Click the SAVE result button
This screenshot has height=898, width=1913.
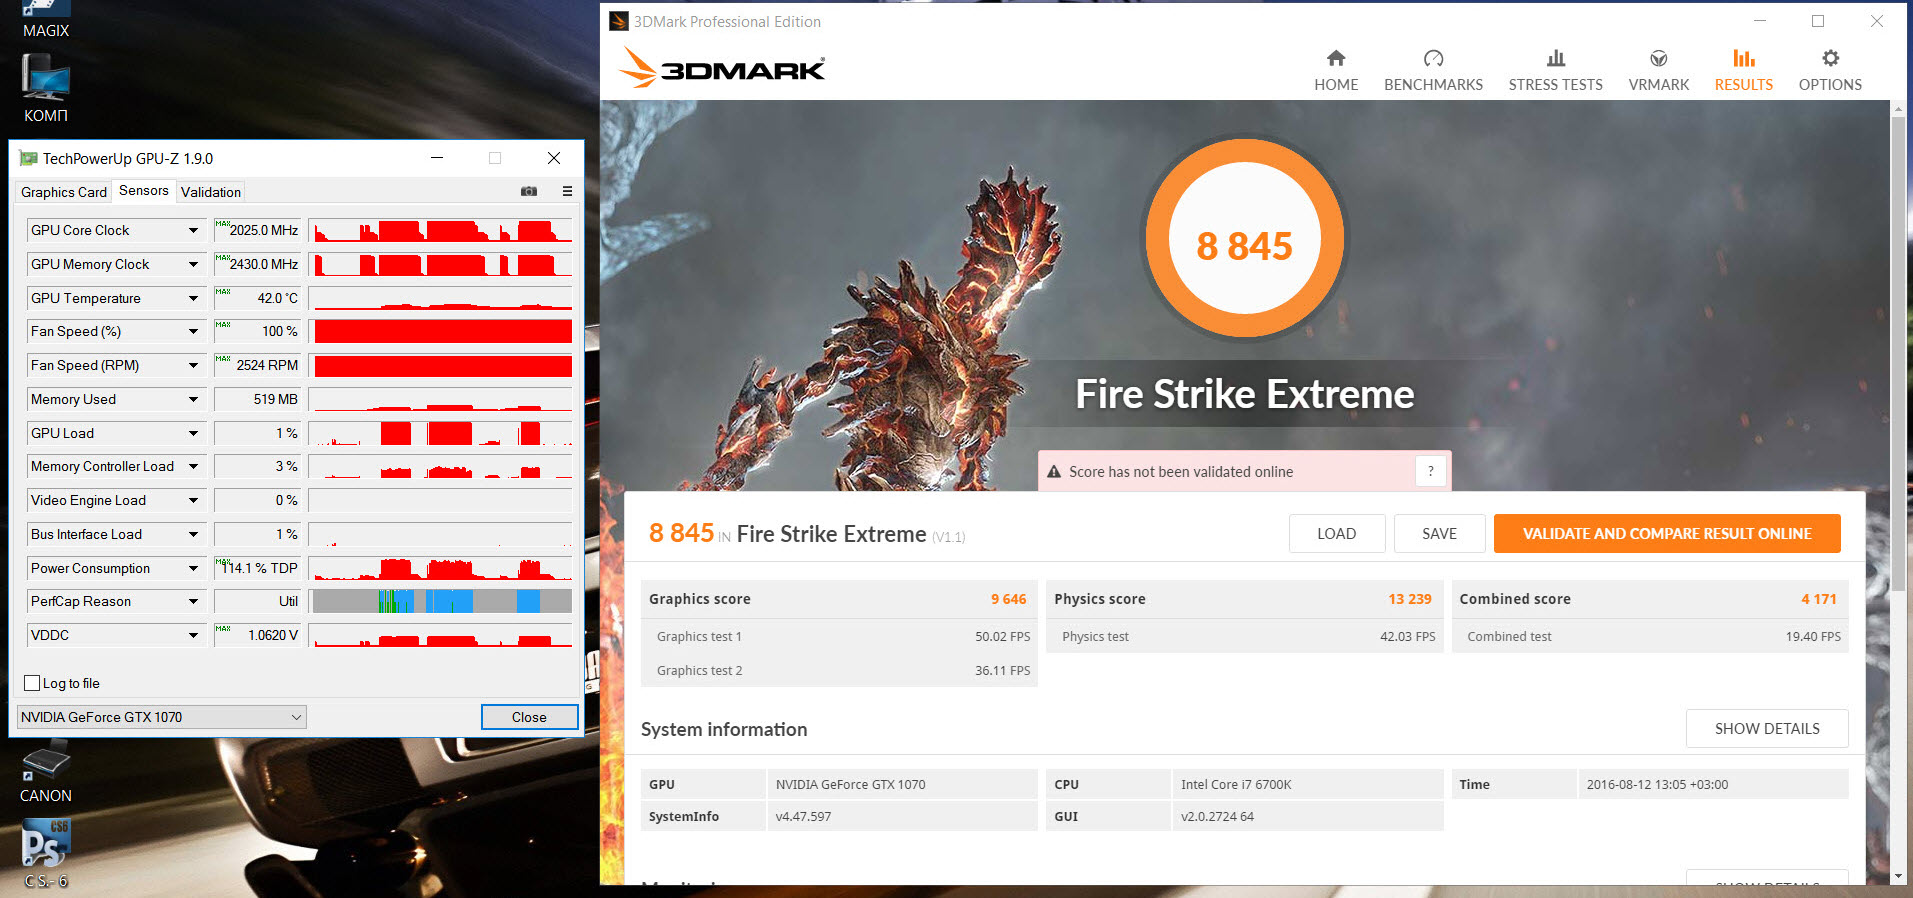pyautogui.click(x=1439, y=534)
